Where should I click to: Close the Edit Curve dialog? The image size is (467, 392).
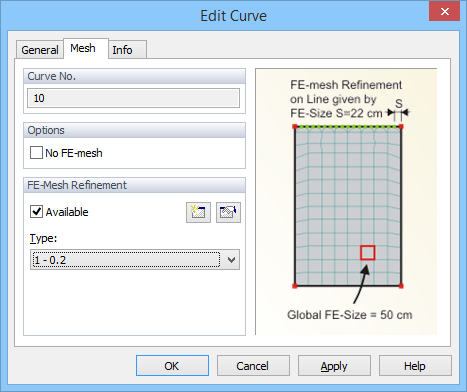click(444, 12)
